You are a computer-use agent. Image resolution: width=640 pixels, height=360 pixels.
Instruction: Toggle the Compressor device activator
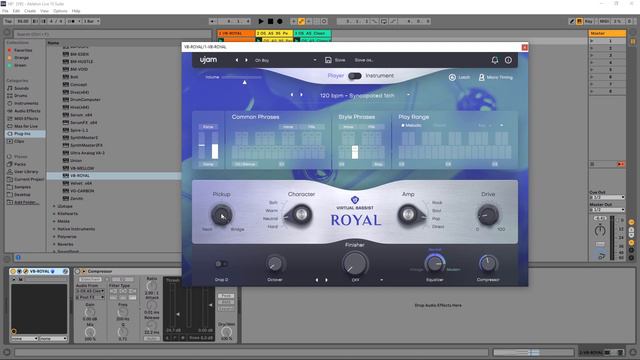coord(78,271)
